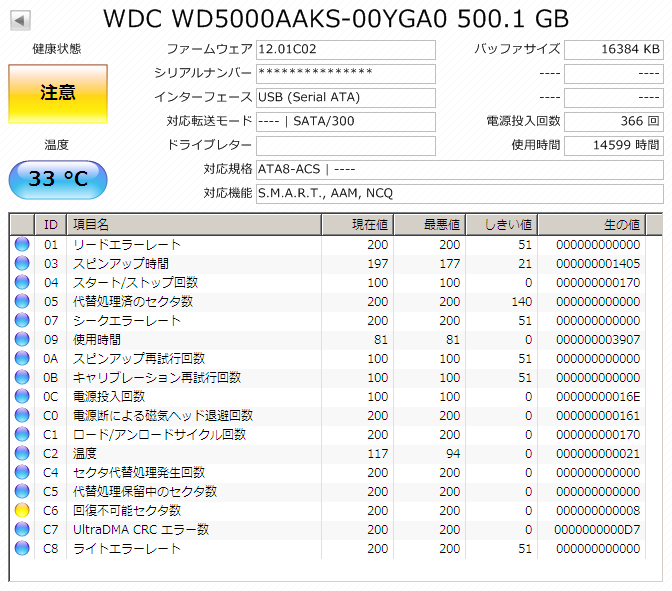Click blue status icon for ID 07
Image resolution: width=672 pixels, height=591 pixels.
[x=22, y=320]
